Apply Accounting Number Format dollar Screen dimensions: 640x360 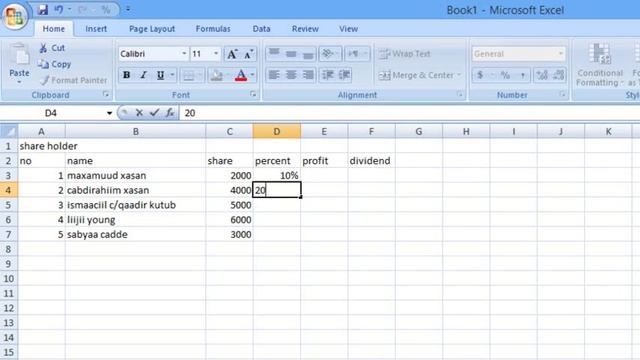(480, 75)
